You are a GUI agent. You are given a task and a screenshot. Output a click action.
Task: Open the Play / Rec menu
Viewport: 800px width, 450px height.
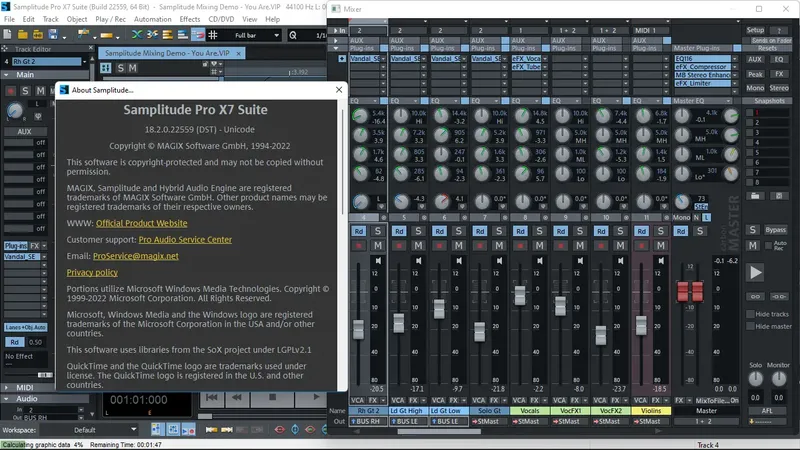tap(110, 19)
